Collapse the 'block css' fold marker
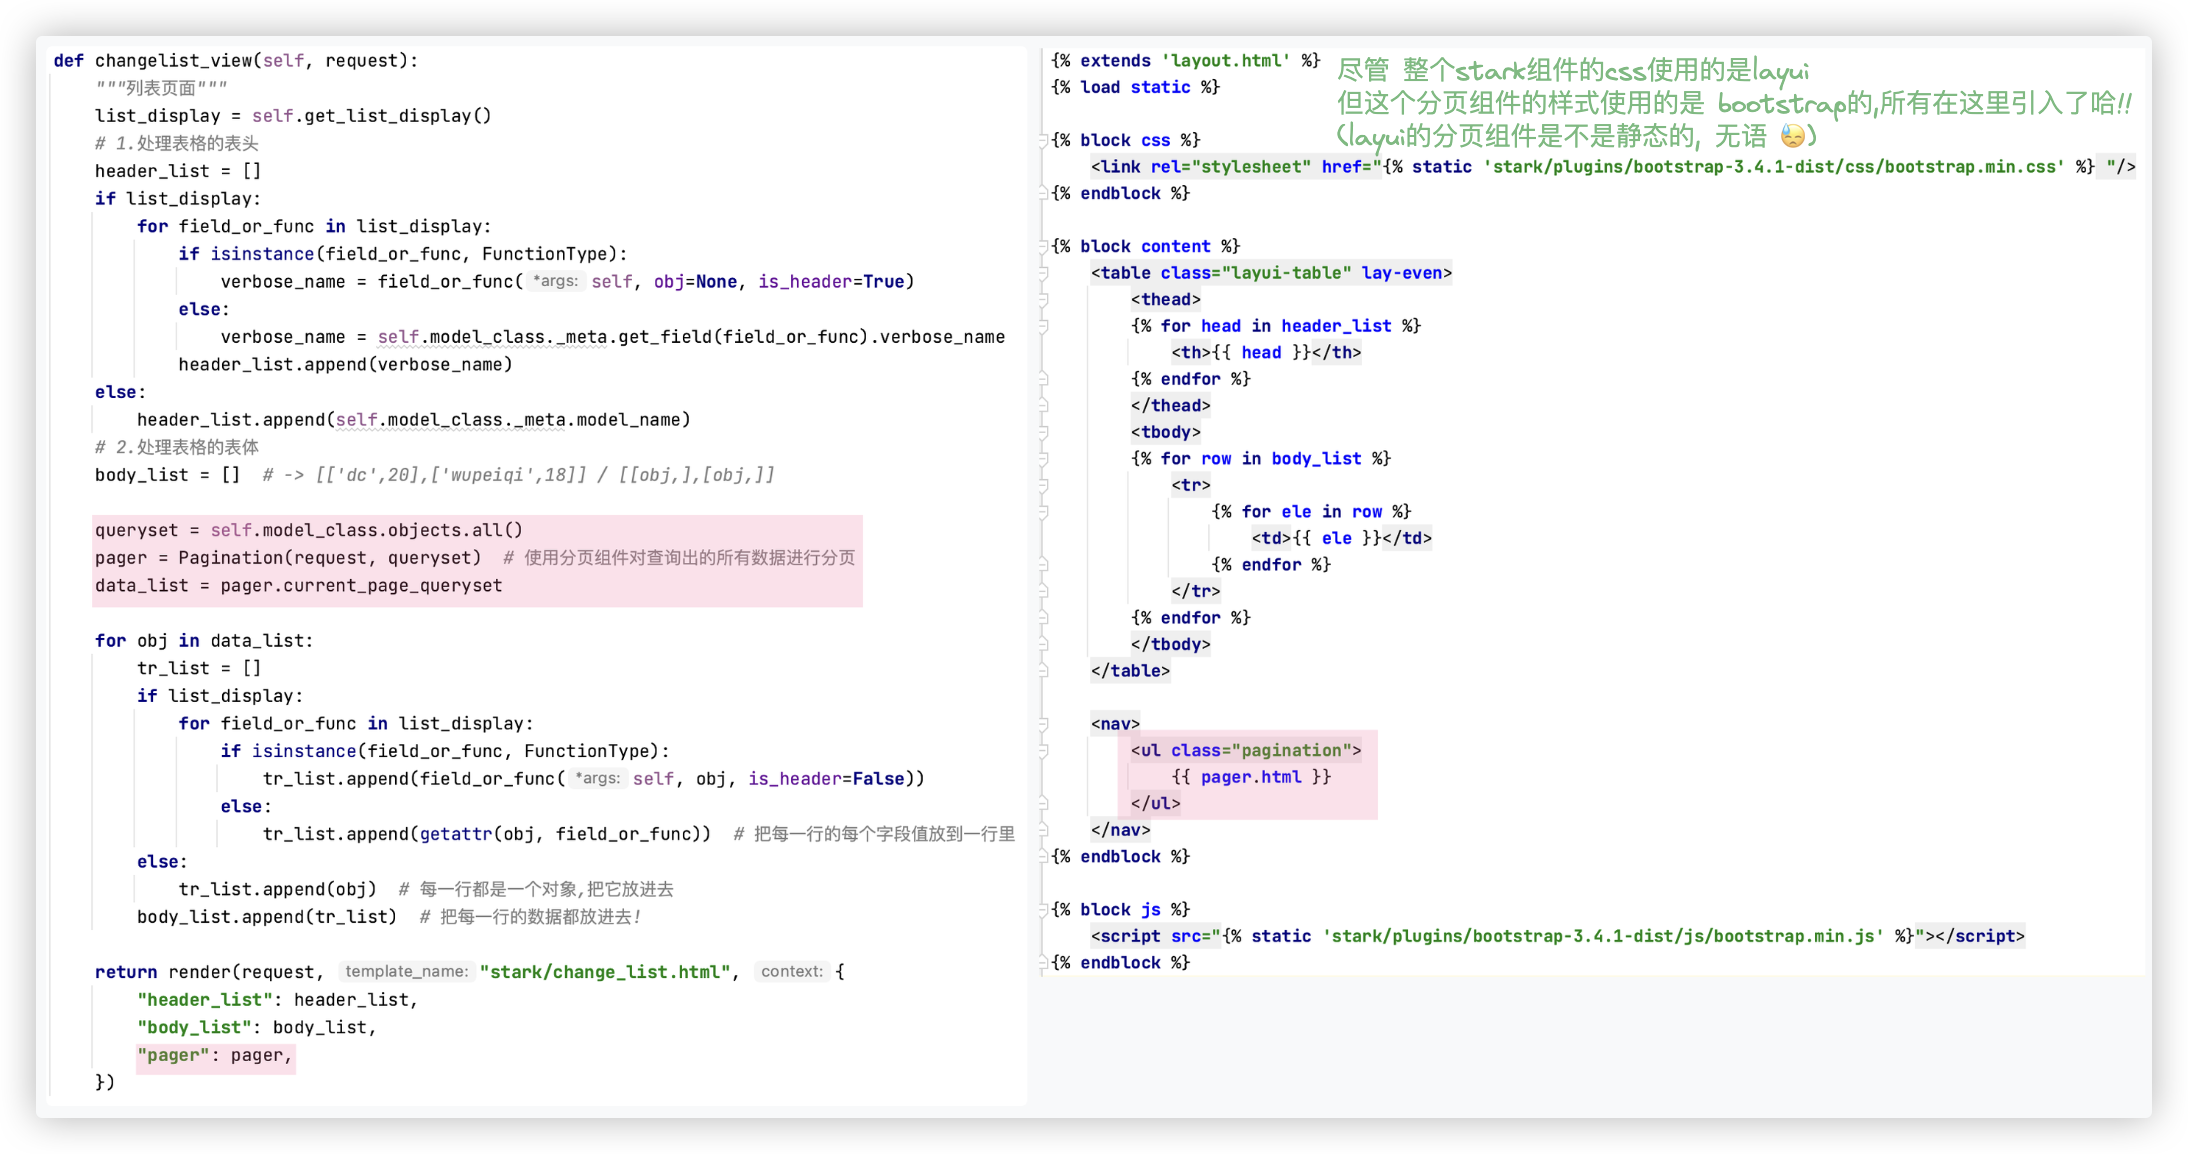Screen dimensions: 2188x1154 point(1043,140)
